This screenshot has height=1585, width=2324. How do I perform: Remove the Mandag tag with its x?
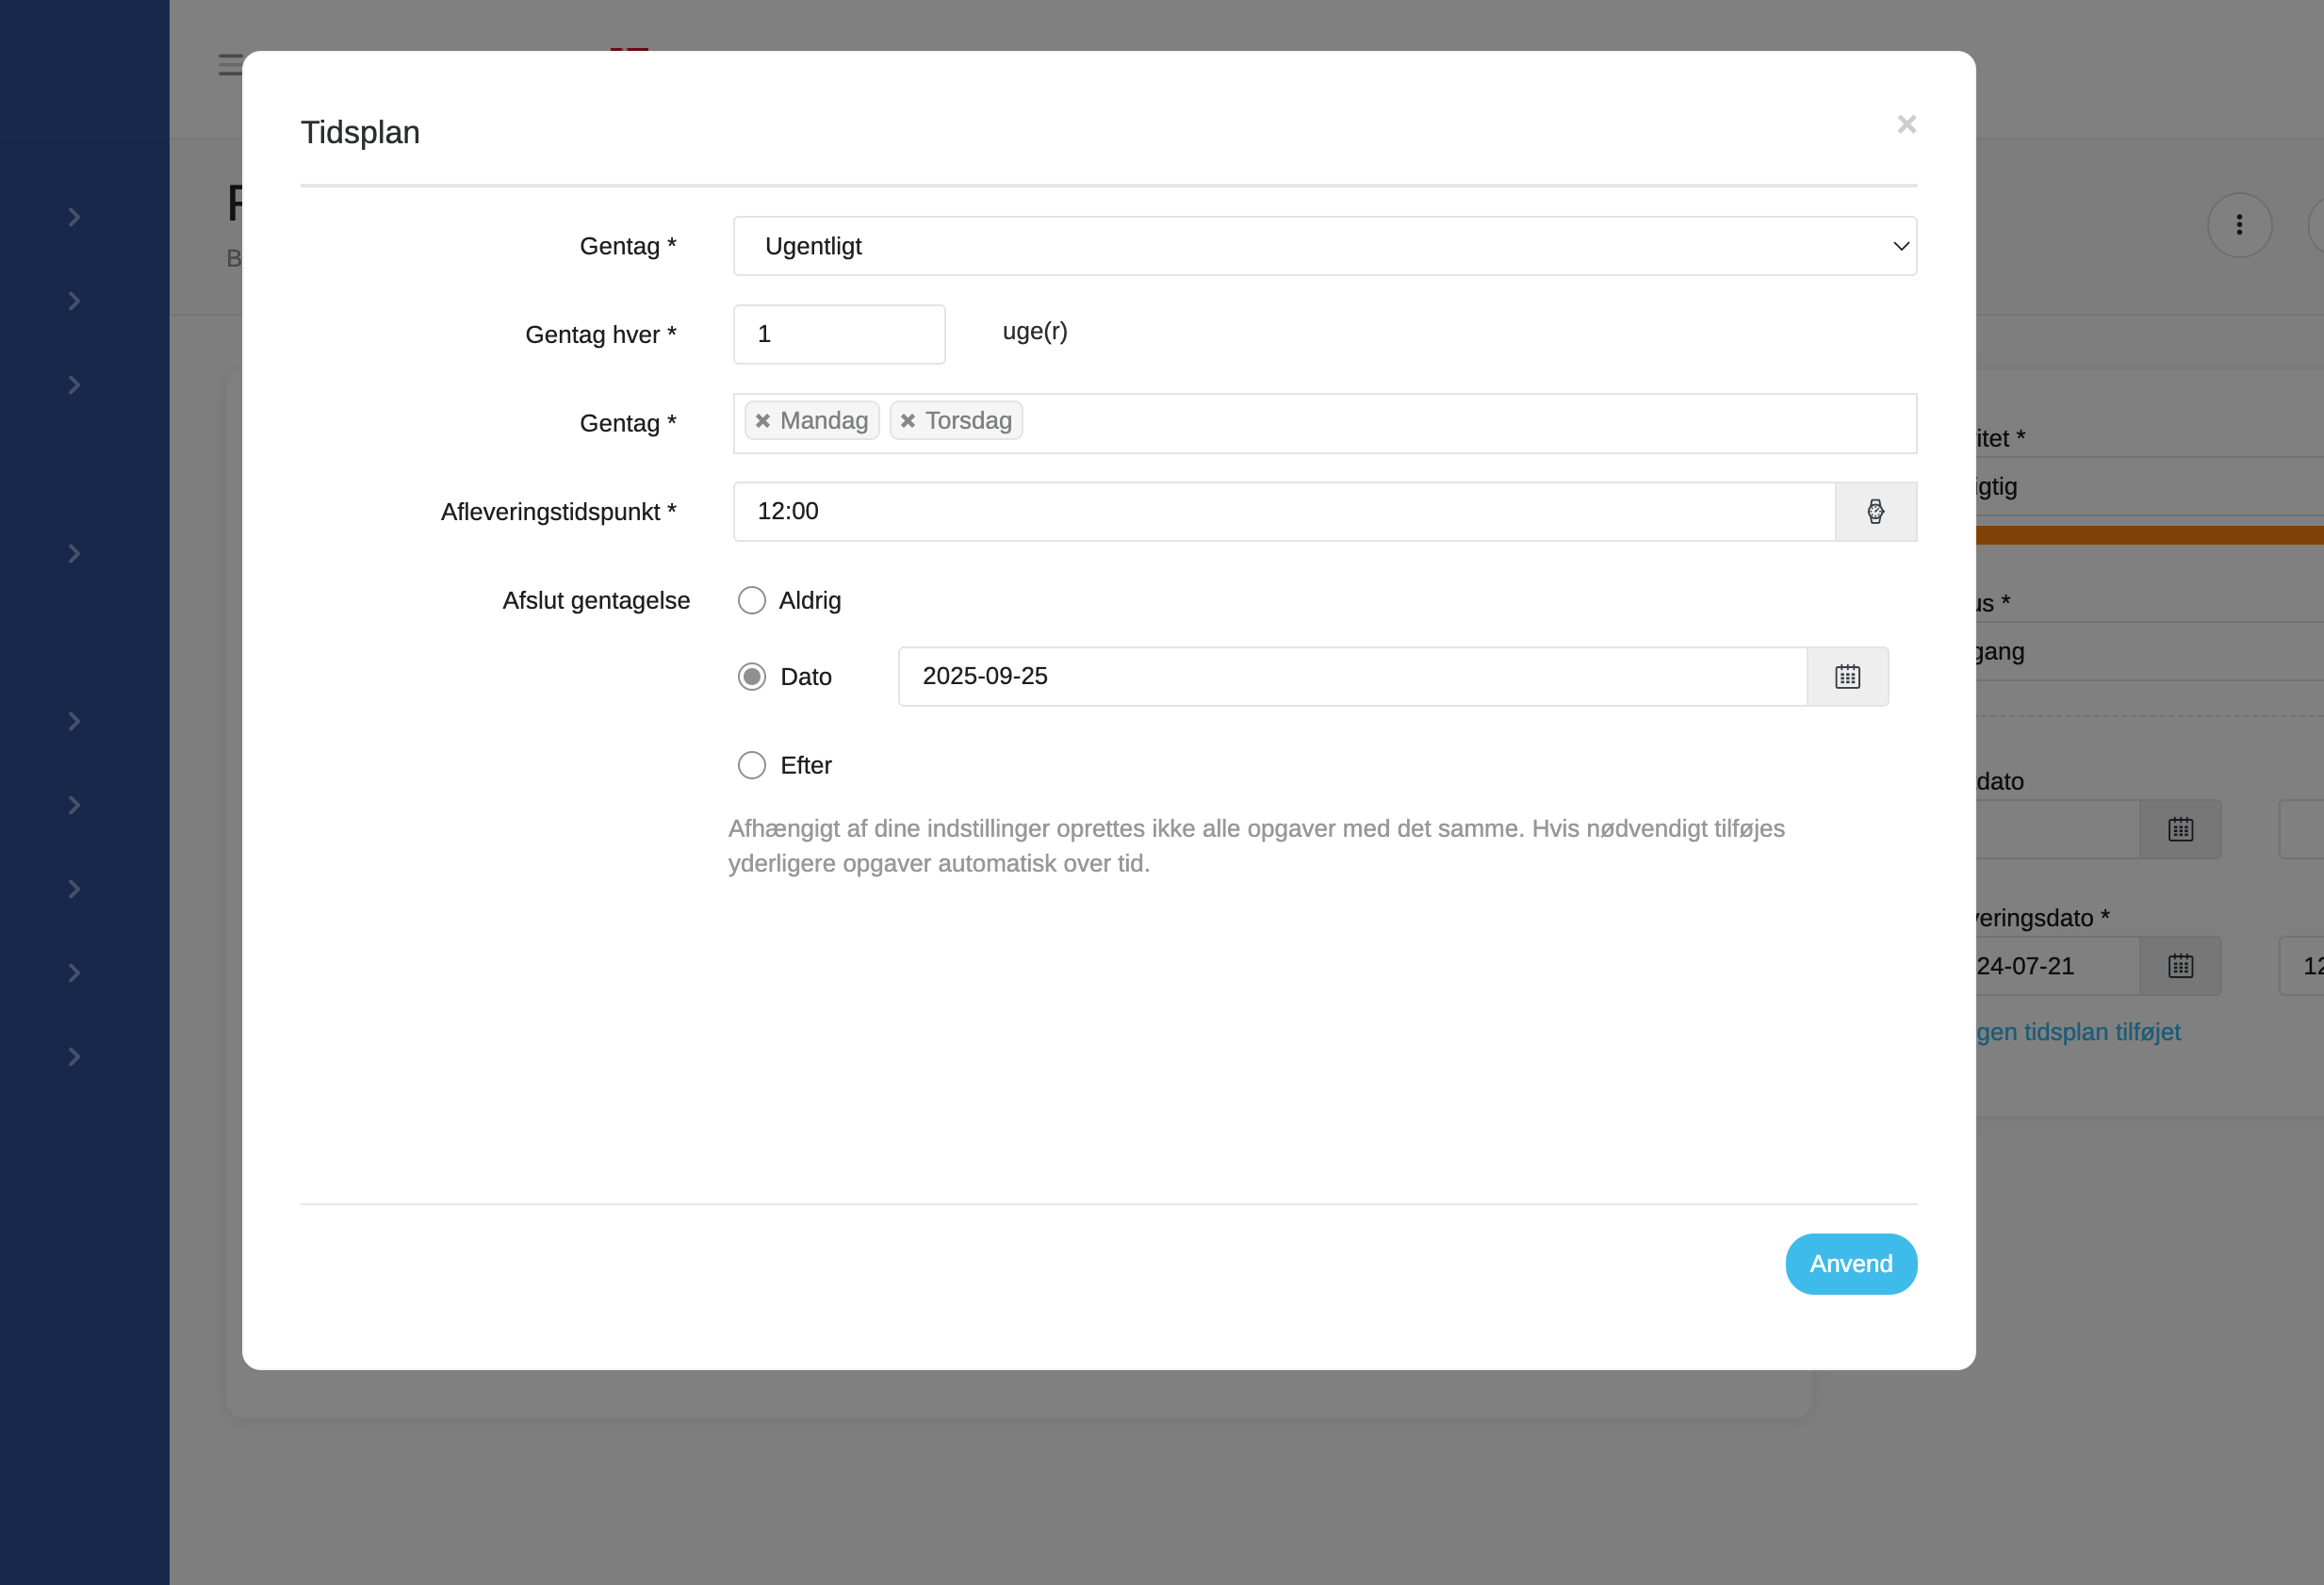point(763,421)
